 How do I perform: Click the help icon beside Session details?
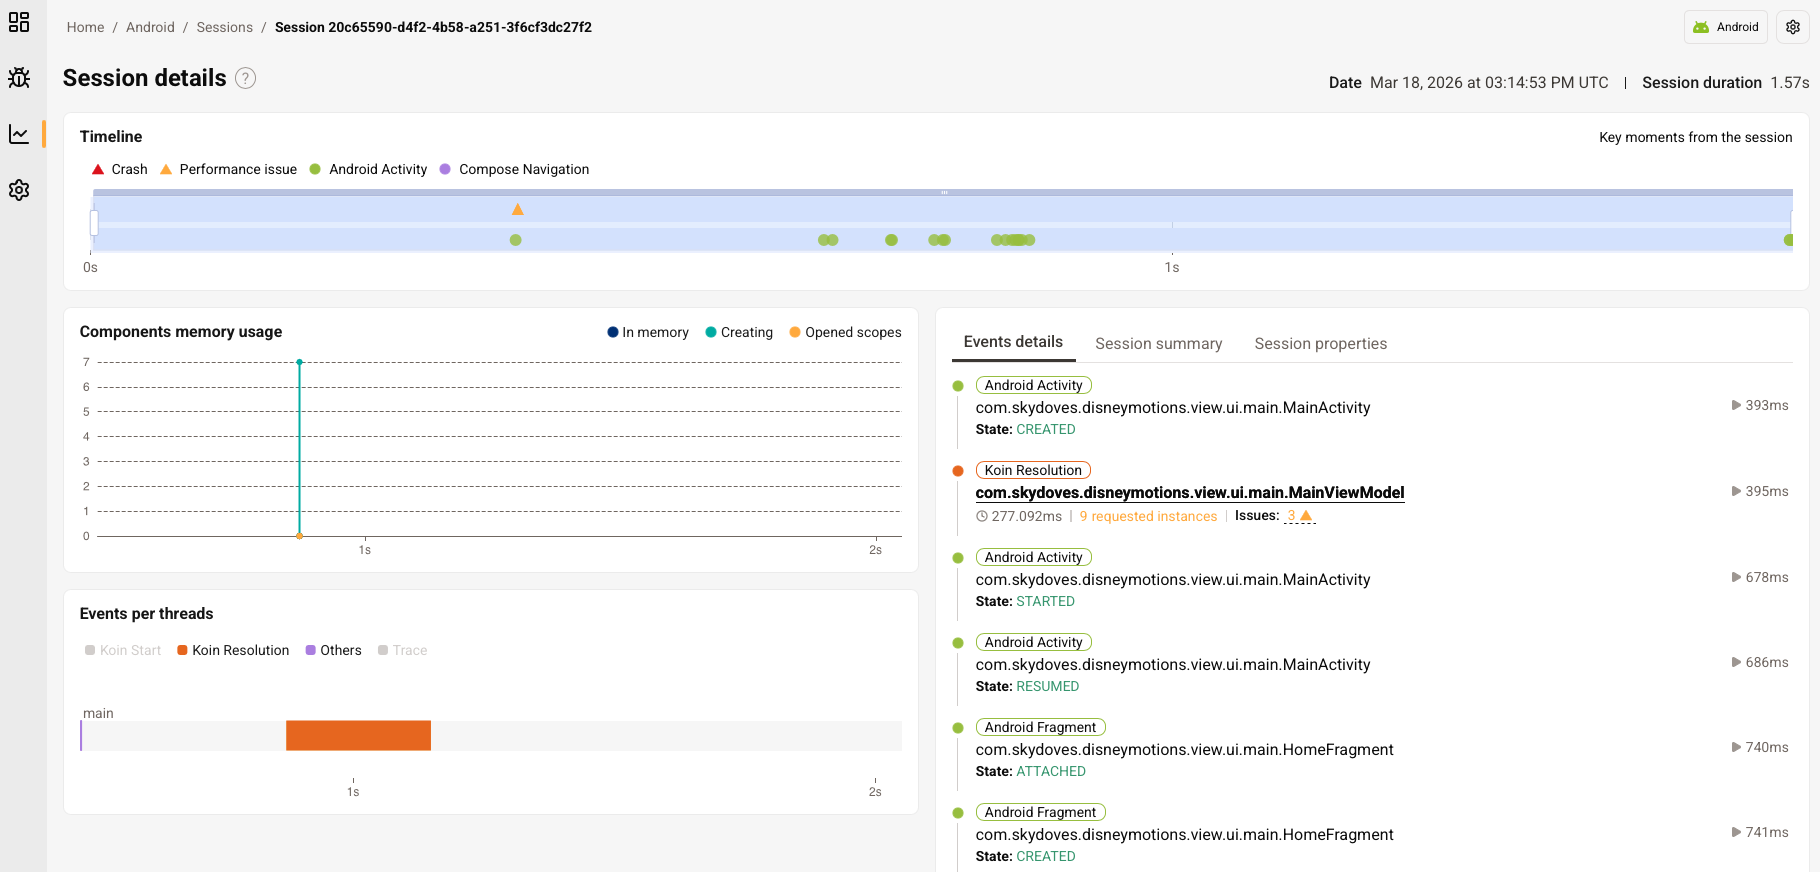tap(245, 78)
